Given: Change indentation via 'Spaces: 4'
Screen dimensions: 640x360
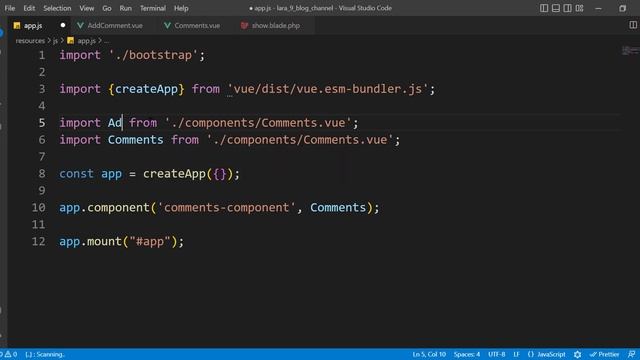Looking at the screenshot, I should [x=467, y=354].
